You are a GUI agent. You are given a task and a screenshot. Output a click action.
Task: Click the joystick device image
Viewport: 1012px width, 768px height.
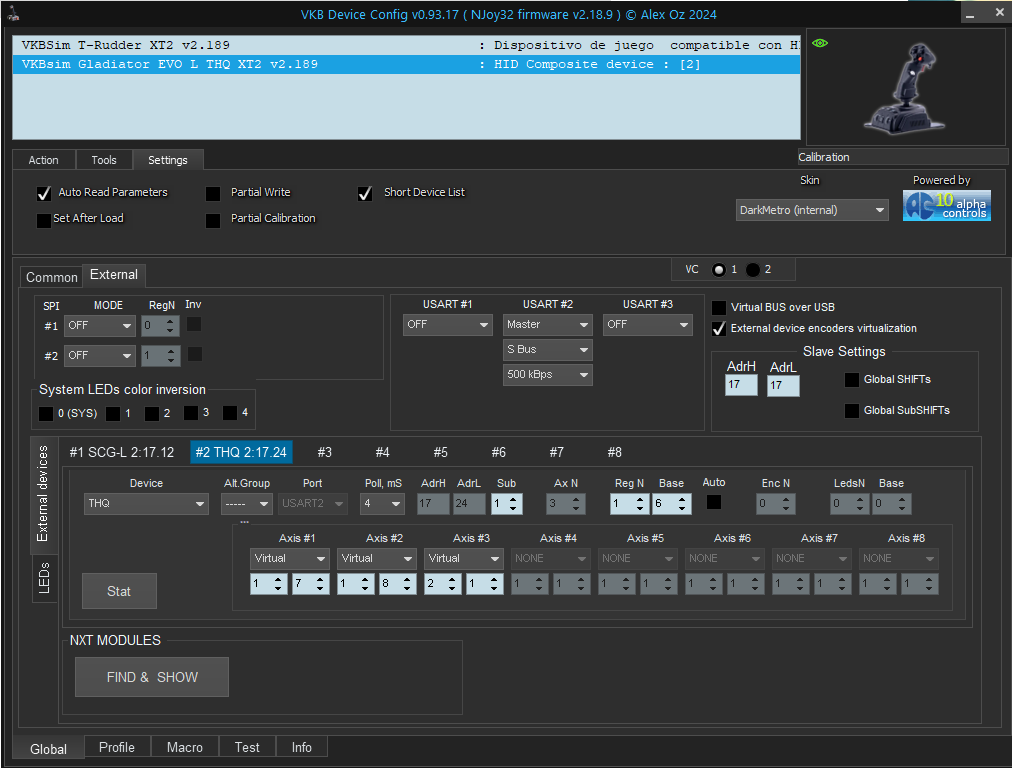(x=906, y=88)
